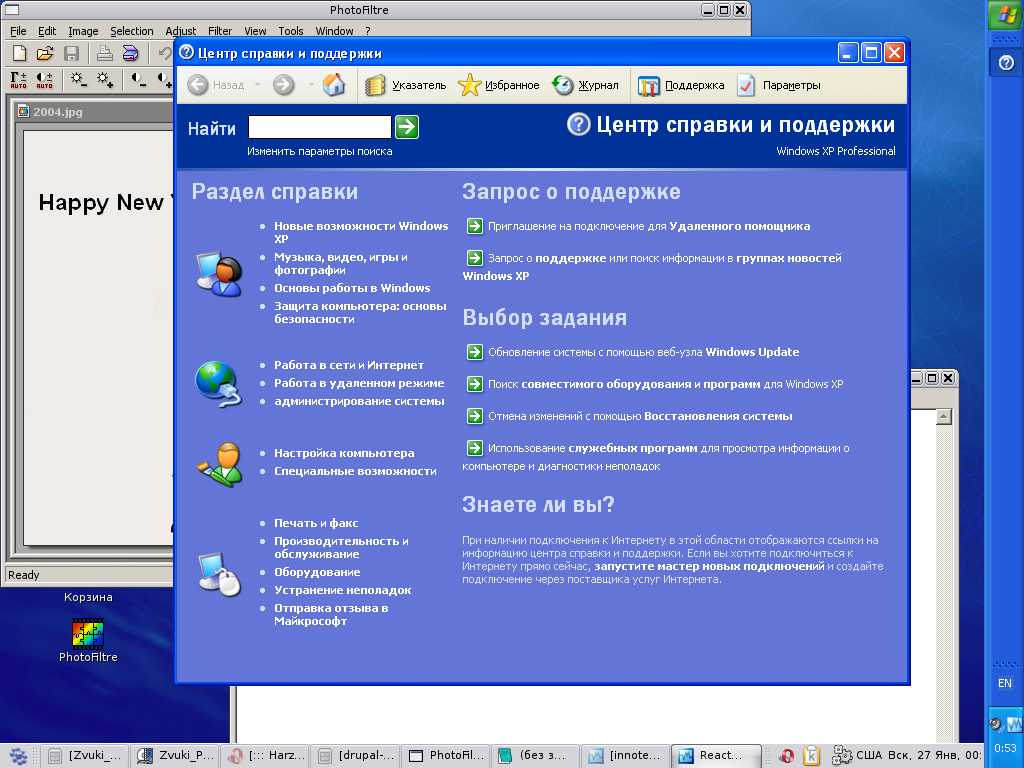Open Image menu in PhotoFiltre
The width and height of the screenshot is (1024, 768).
[x=83, y=31]
